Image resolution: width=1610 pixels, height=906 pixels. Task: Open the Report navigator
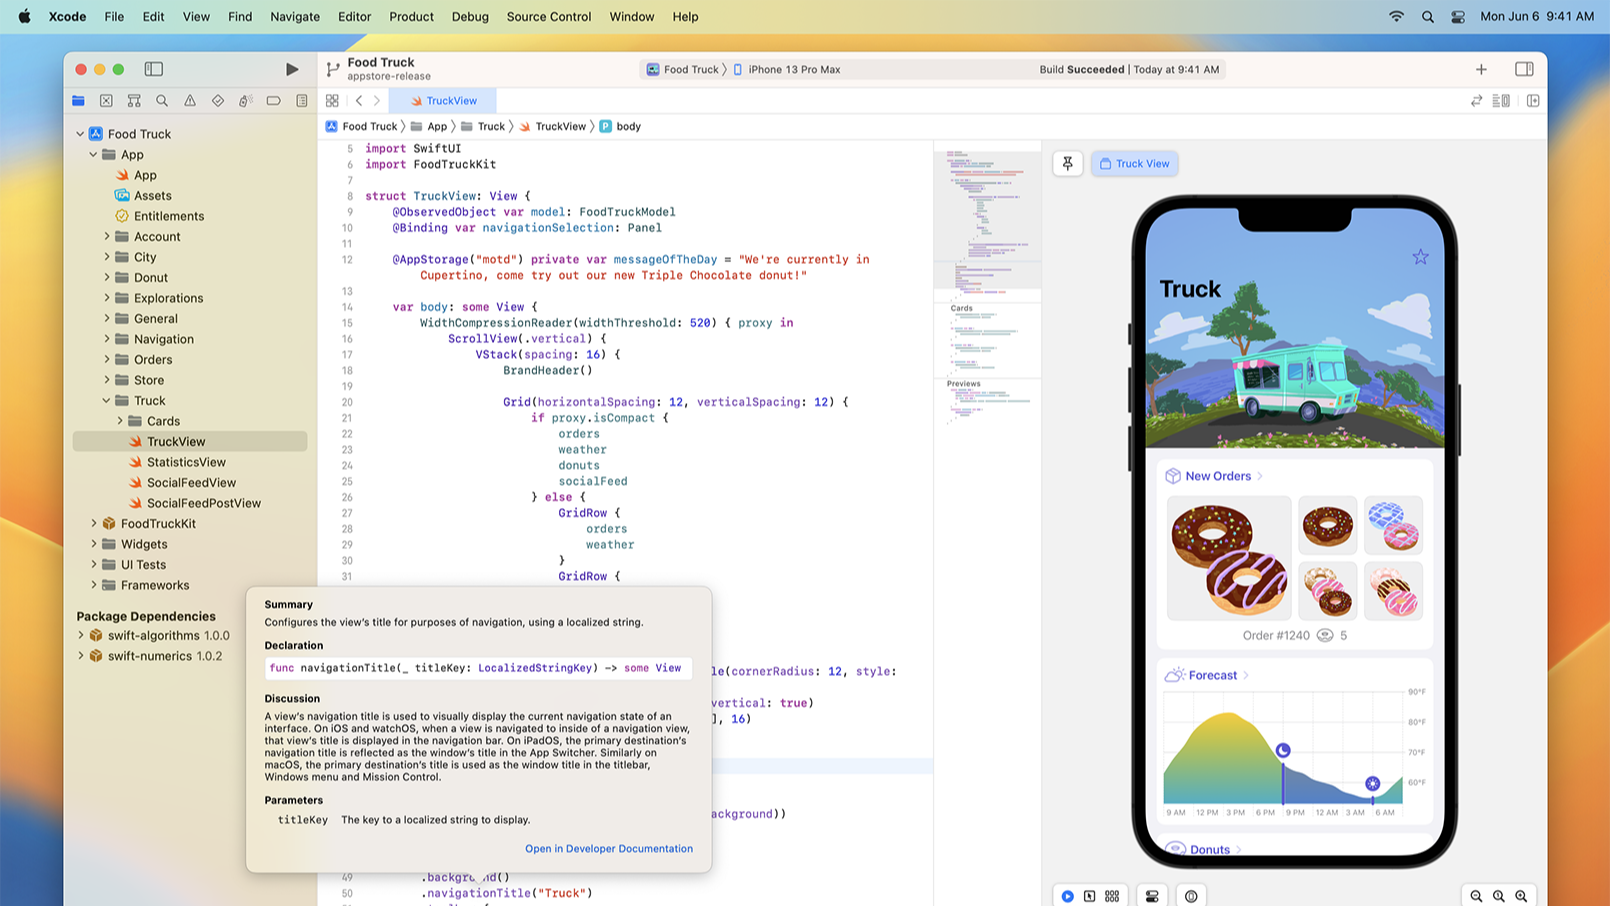[x=302, y=101]
